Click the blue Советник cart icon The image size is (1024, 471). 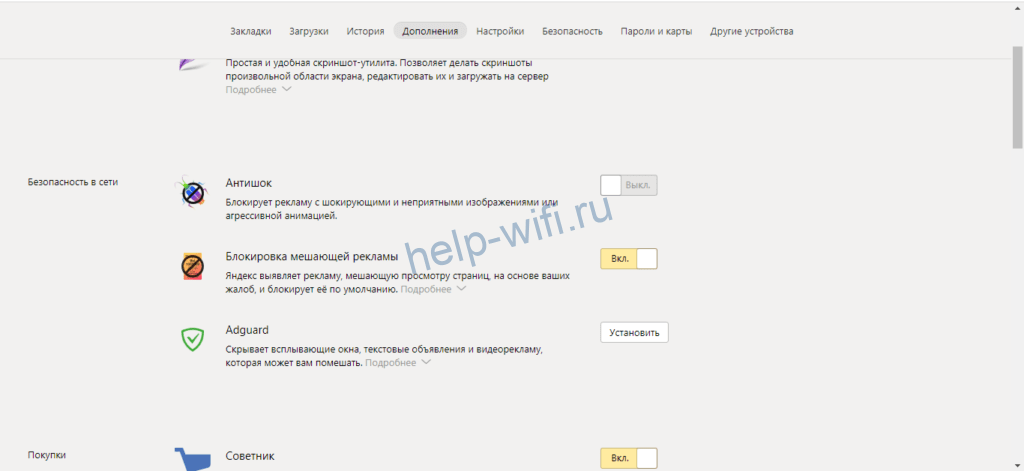(x=194, y=458)
